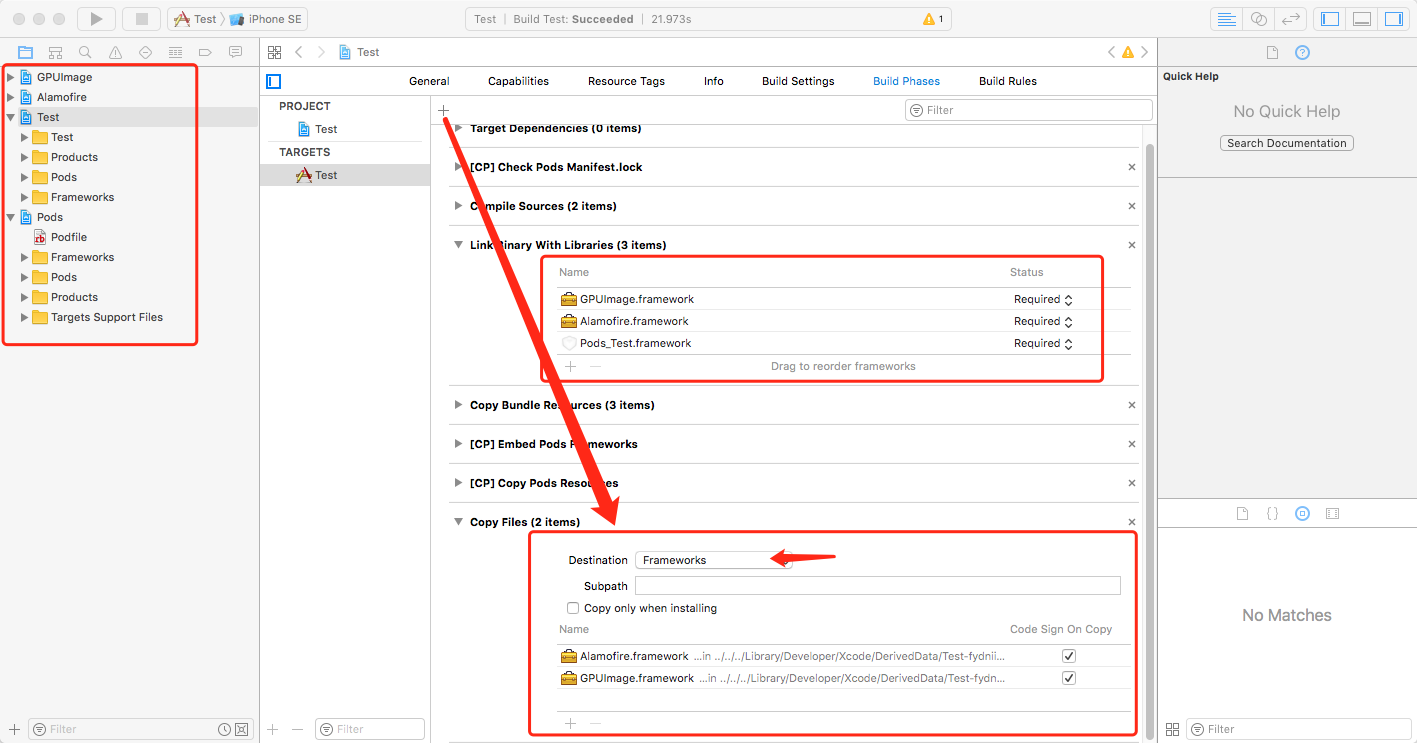Open the Symbol navigator icon
Image resolution: width=1417 pixels, height=743 pixels.
(56, 52)
